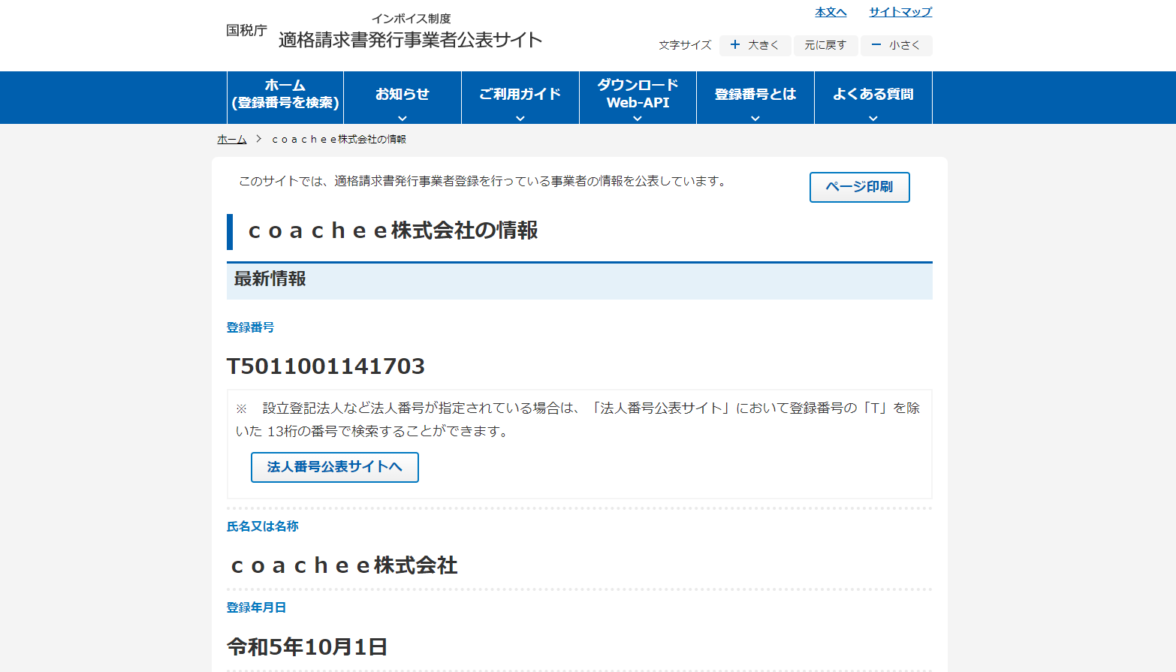Open the 登録番号とは menu item
This screenshot has height=672, width=1176.
tap(755, 96)
